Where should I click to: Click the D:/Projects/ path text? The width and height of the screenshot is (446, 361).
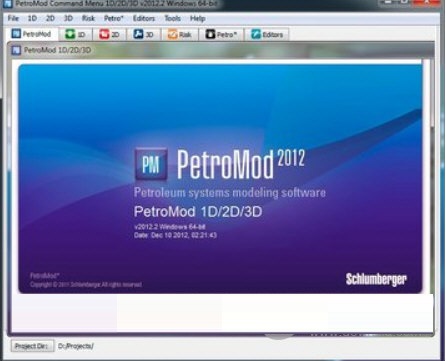tap(76, 346)
